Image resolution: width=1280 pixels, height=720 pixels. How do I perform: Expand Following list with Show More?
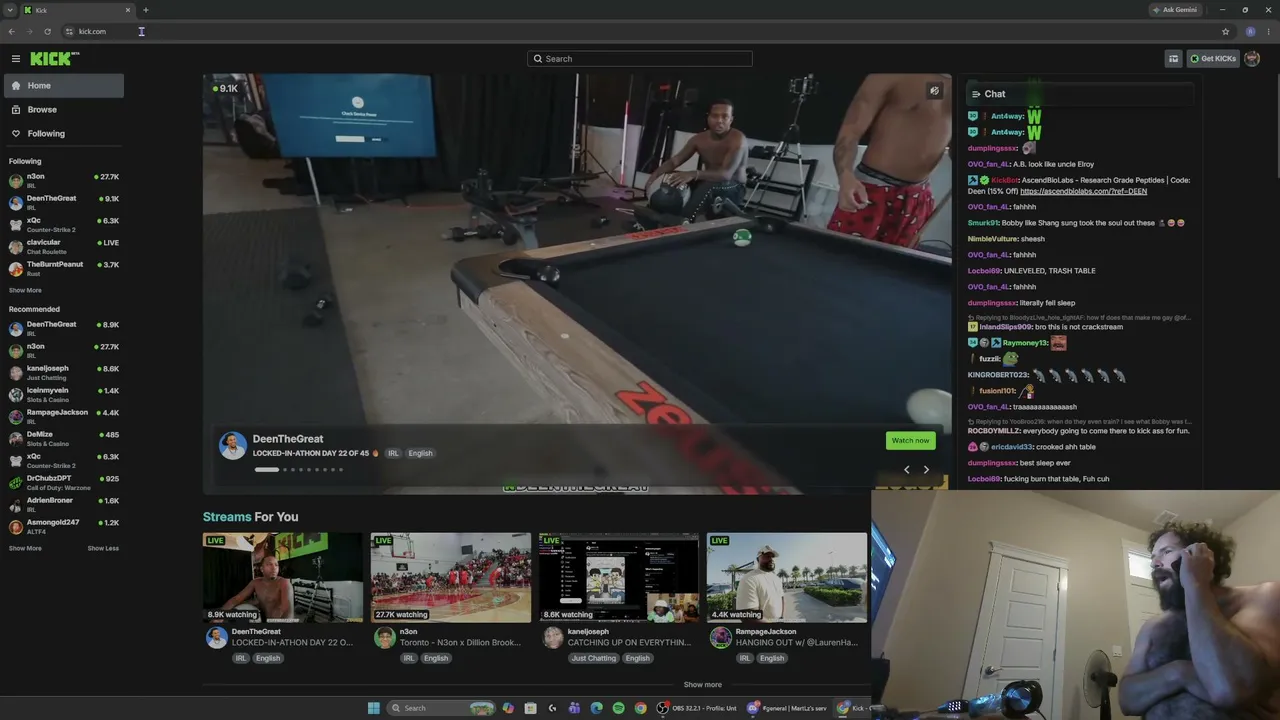(25, 291)
